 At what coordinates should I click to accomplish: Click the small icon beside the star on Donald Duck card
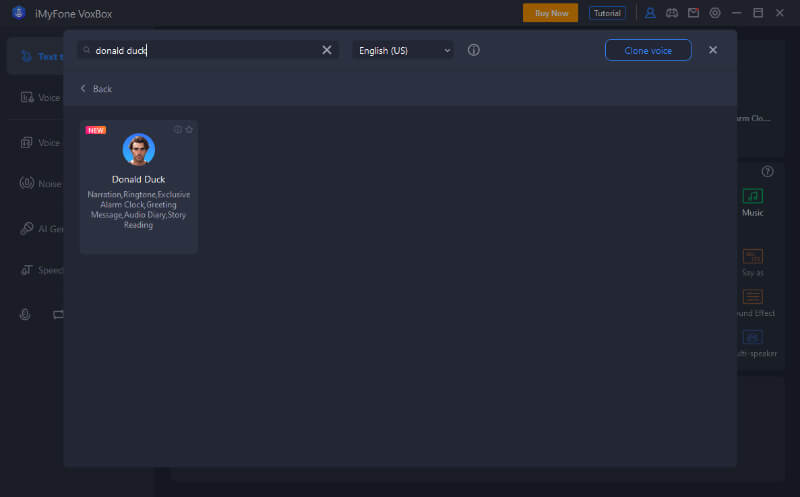click(178, 130)
